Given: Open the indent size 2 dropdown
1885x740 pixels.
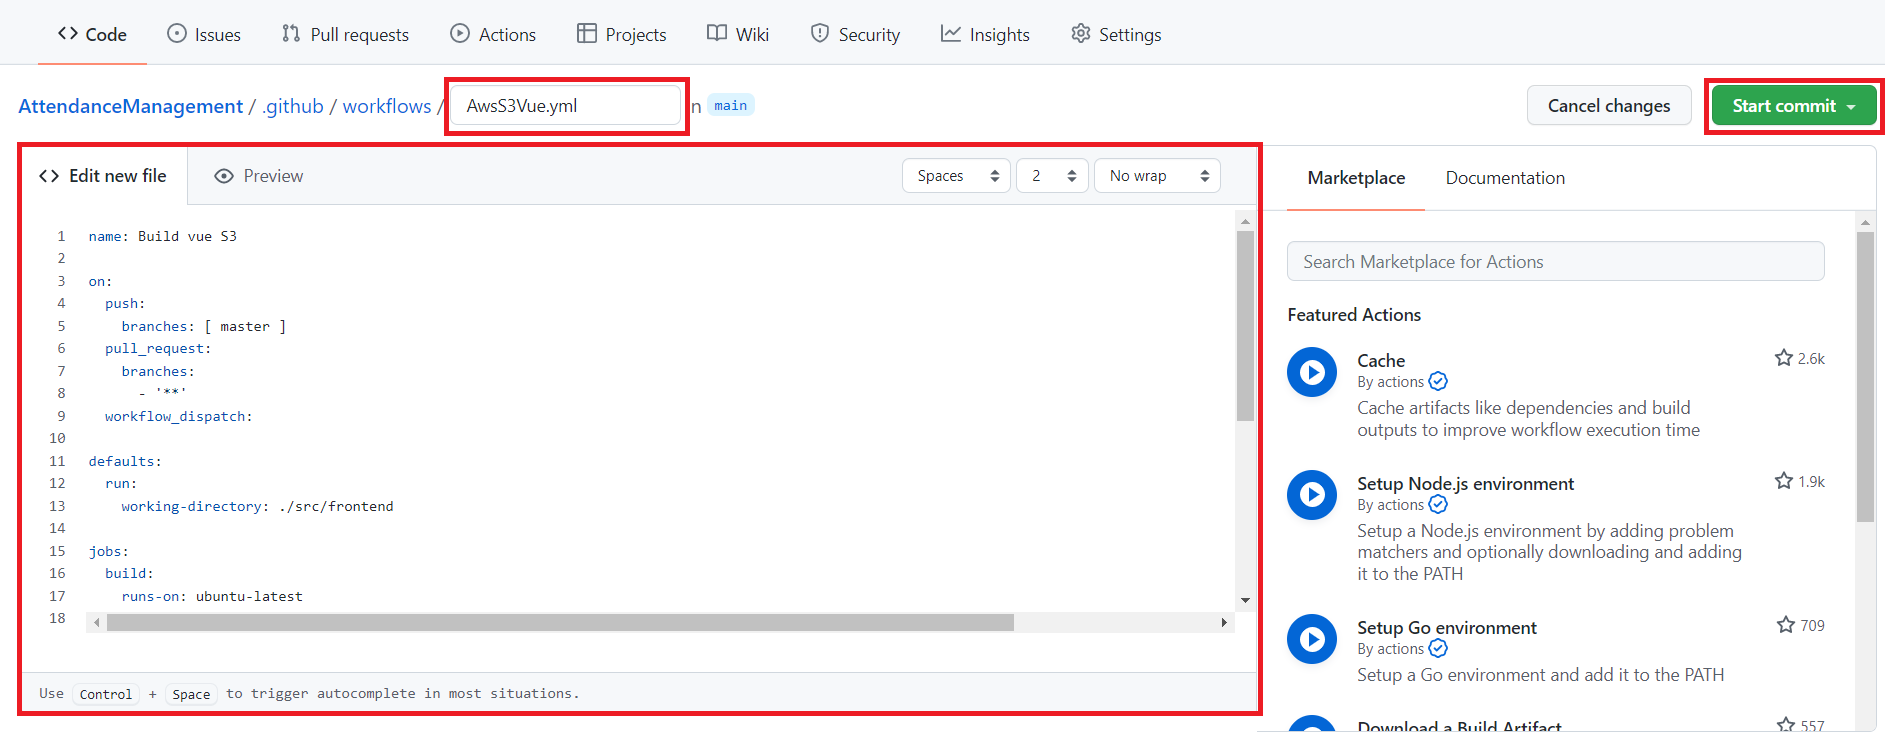Looking at the screenshot, I should coord(1053,176).
